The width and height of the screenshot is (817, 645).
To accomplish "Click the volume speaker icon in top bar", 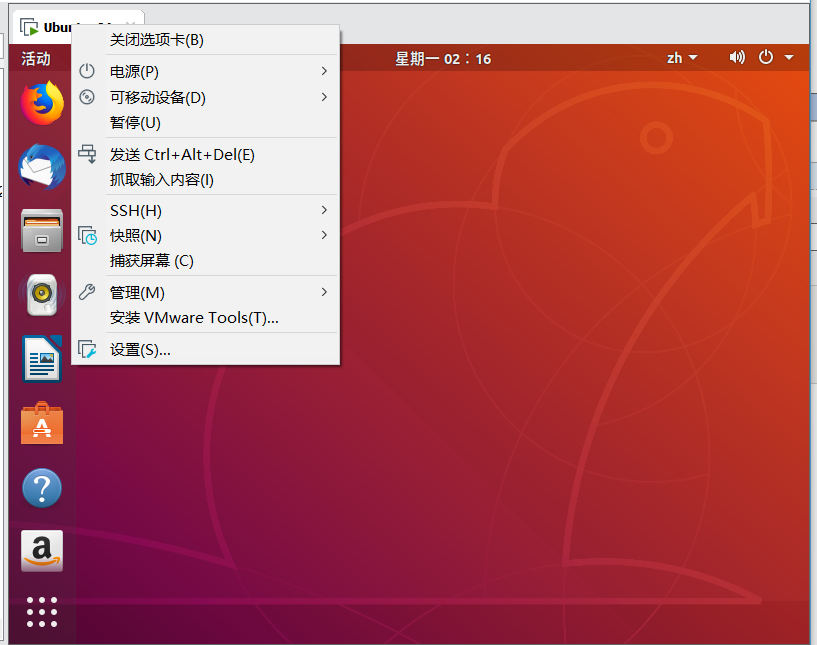I will [737, 57].
